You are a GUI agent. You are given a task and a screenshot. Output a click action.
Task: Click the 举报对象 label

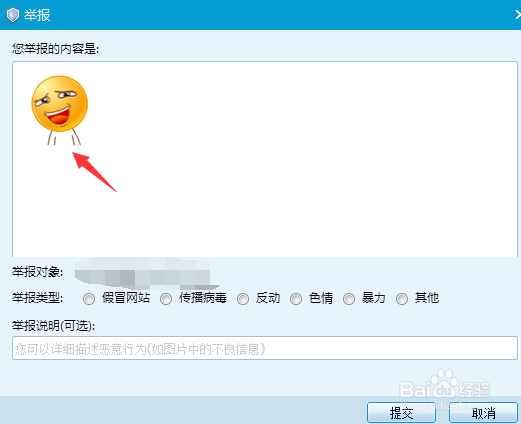37,272
